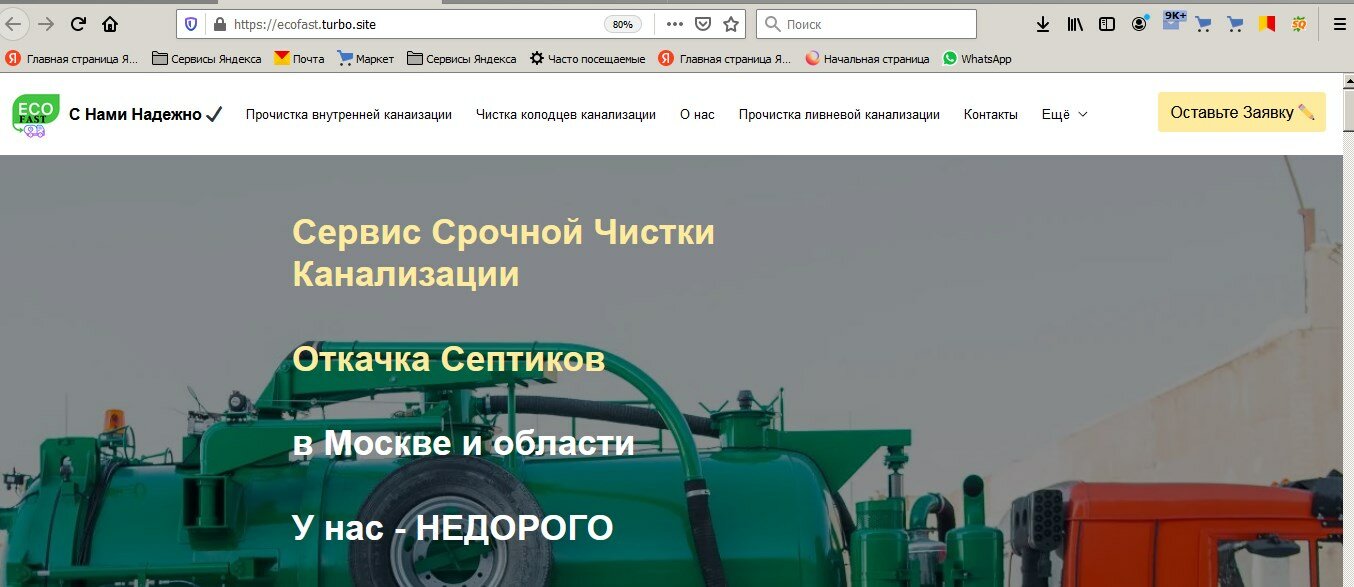Screen dimensions: 1354x587
Task: Save page to Pocket icon
Action: [703, 24]
